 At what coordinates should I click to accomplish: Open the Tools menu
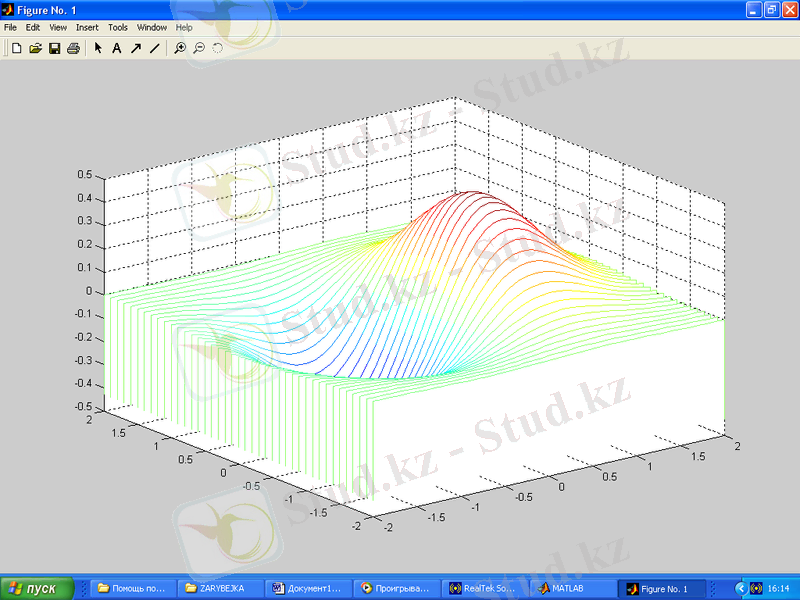(x=118, y=28)
